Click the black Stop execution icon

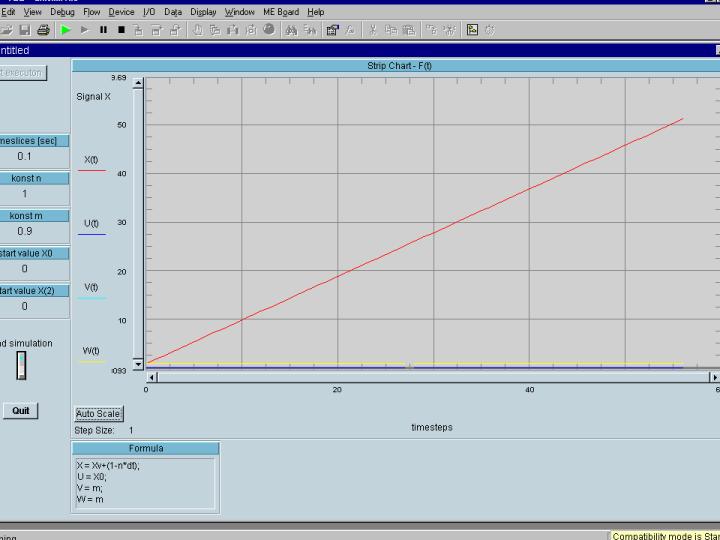[x=121, y=30]
